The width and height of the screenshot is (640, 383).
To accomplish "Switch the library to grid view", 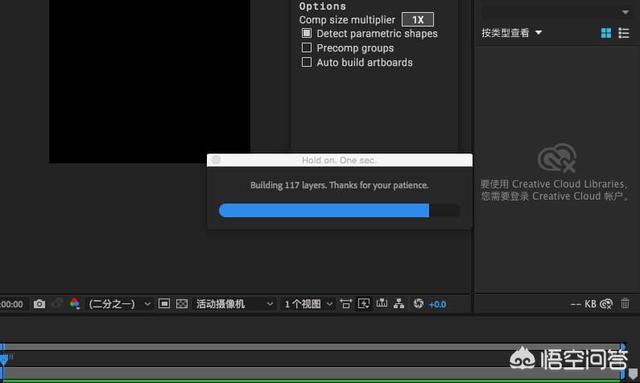I will (x=606, y=33).
